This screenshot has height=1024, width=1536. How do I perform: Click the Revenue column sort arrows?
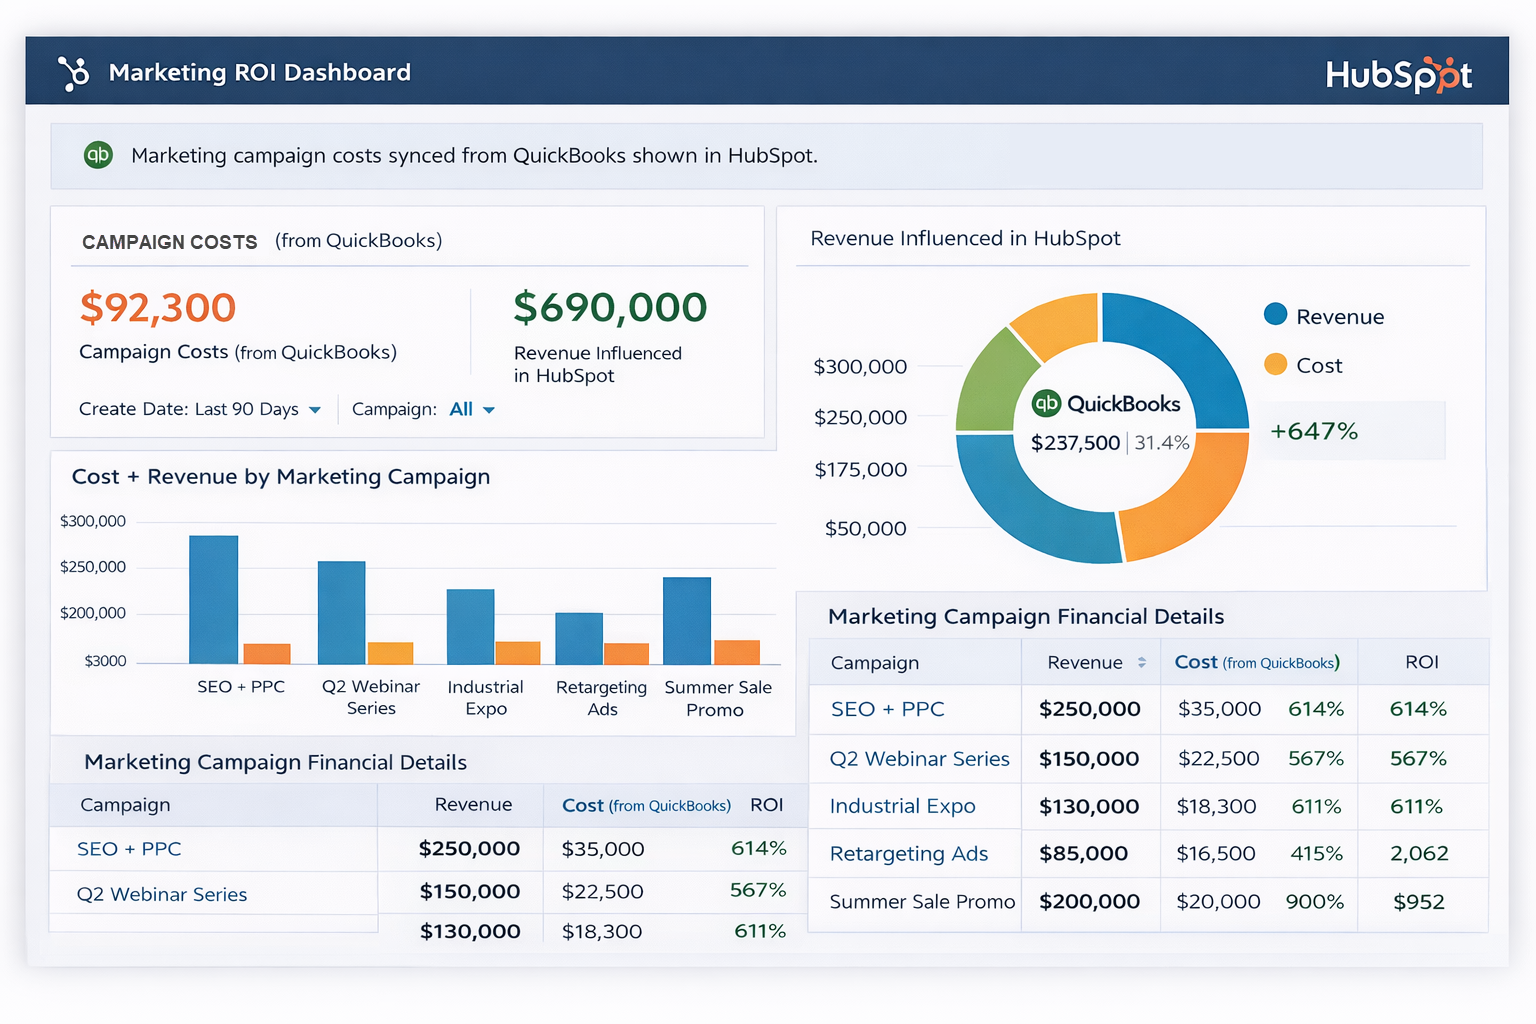click(1141, 663)
